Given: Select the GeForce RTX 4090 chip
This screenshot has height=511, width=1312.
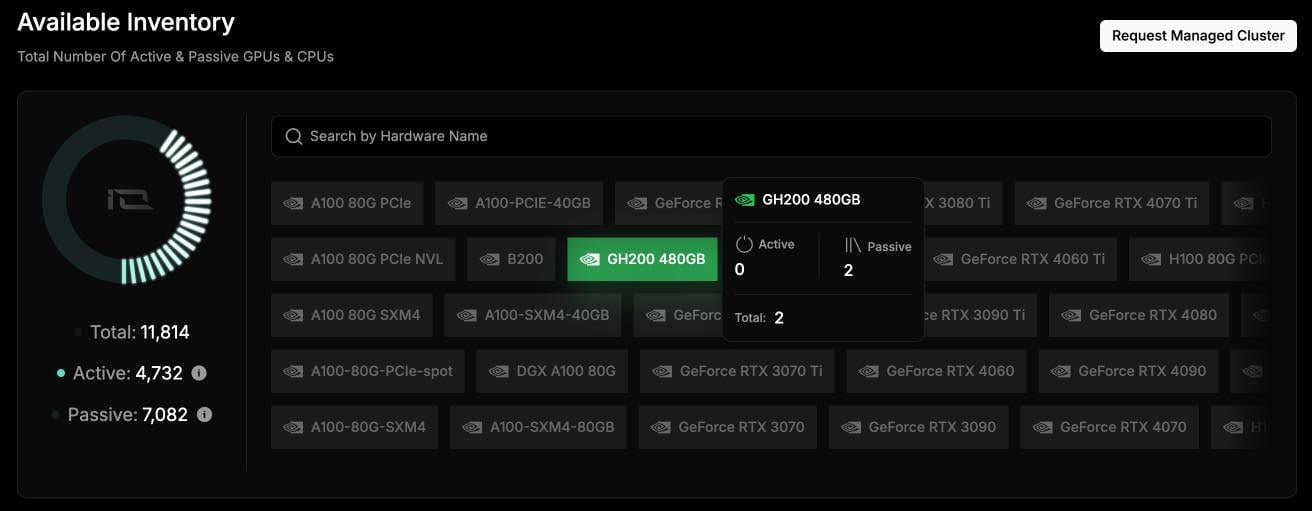Looking at the screenshot, I should tap(1128, 371).
